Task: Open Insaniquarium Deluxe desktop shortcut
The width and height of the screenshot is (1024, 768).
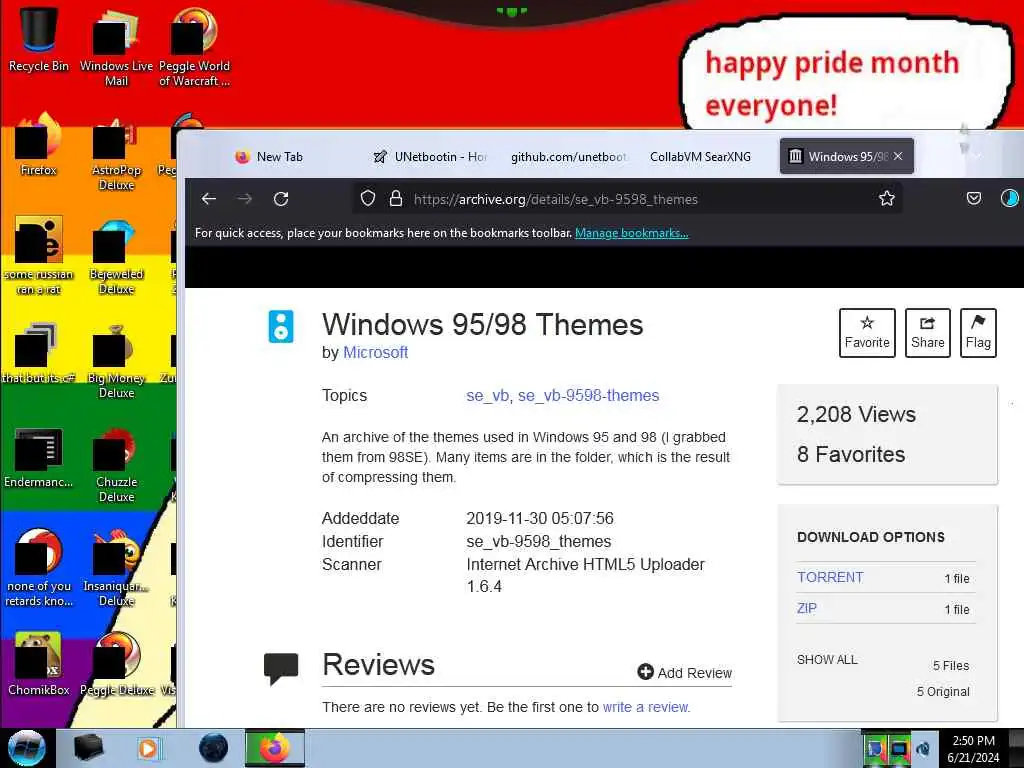Action: [116, 569]
